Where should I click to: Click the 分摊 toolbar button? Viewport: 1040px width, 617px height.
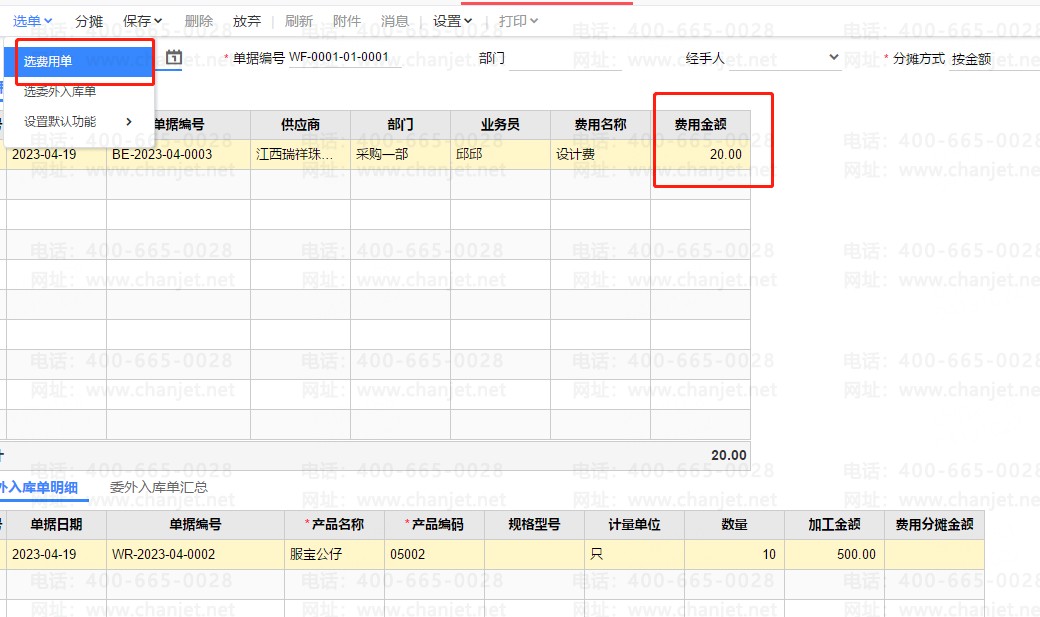pyautogui.click(x=89, y=21)
